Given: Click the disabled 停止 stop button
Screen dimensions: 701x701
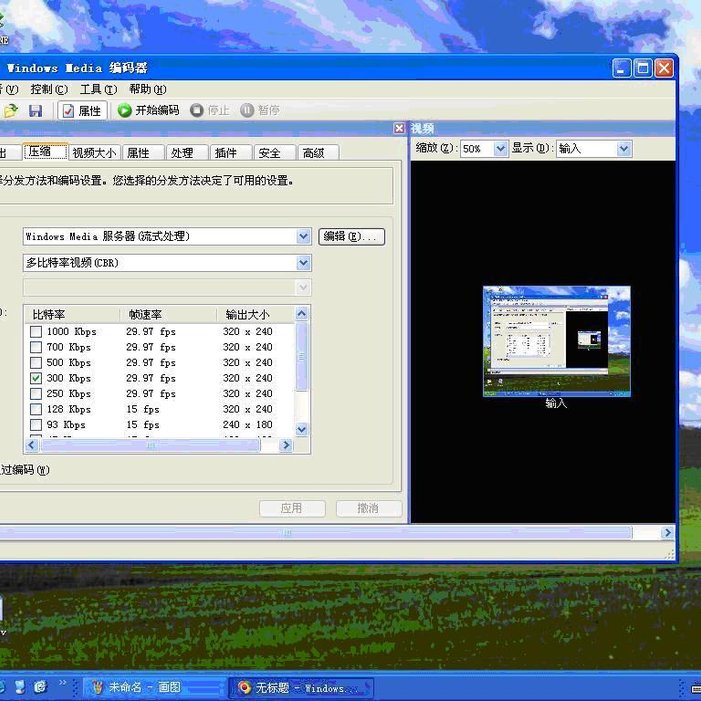Looking at the screenshot, I should (x=210, y=110).
